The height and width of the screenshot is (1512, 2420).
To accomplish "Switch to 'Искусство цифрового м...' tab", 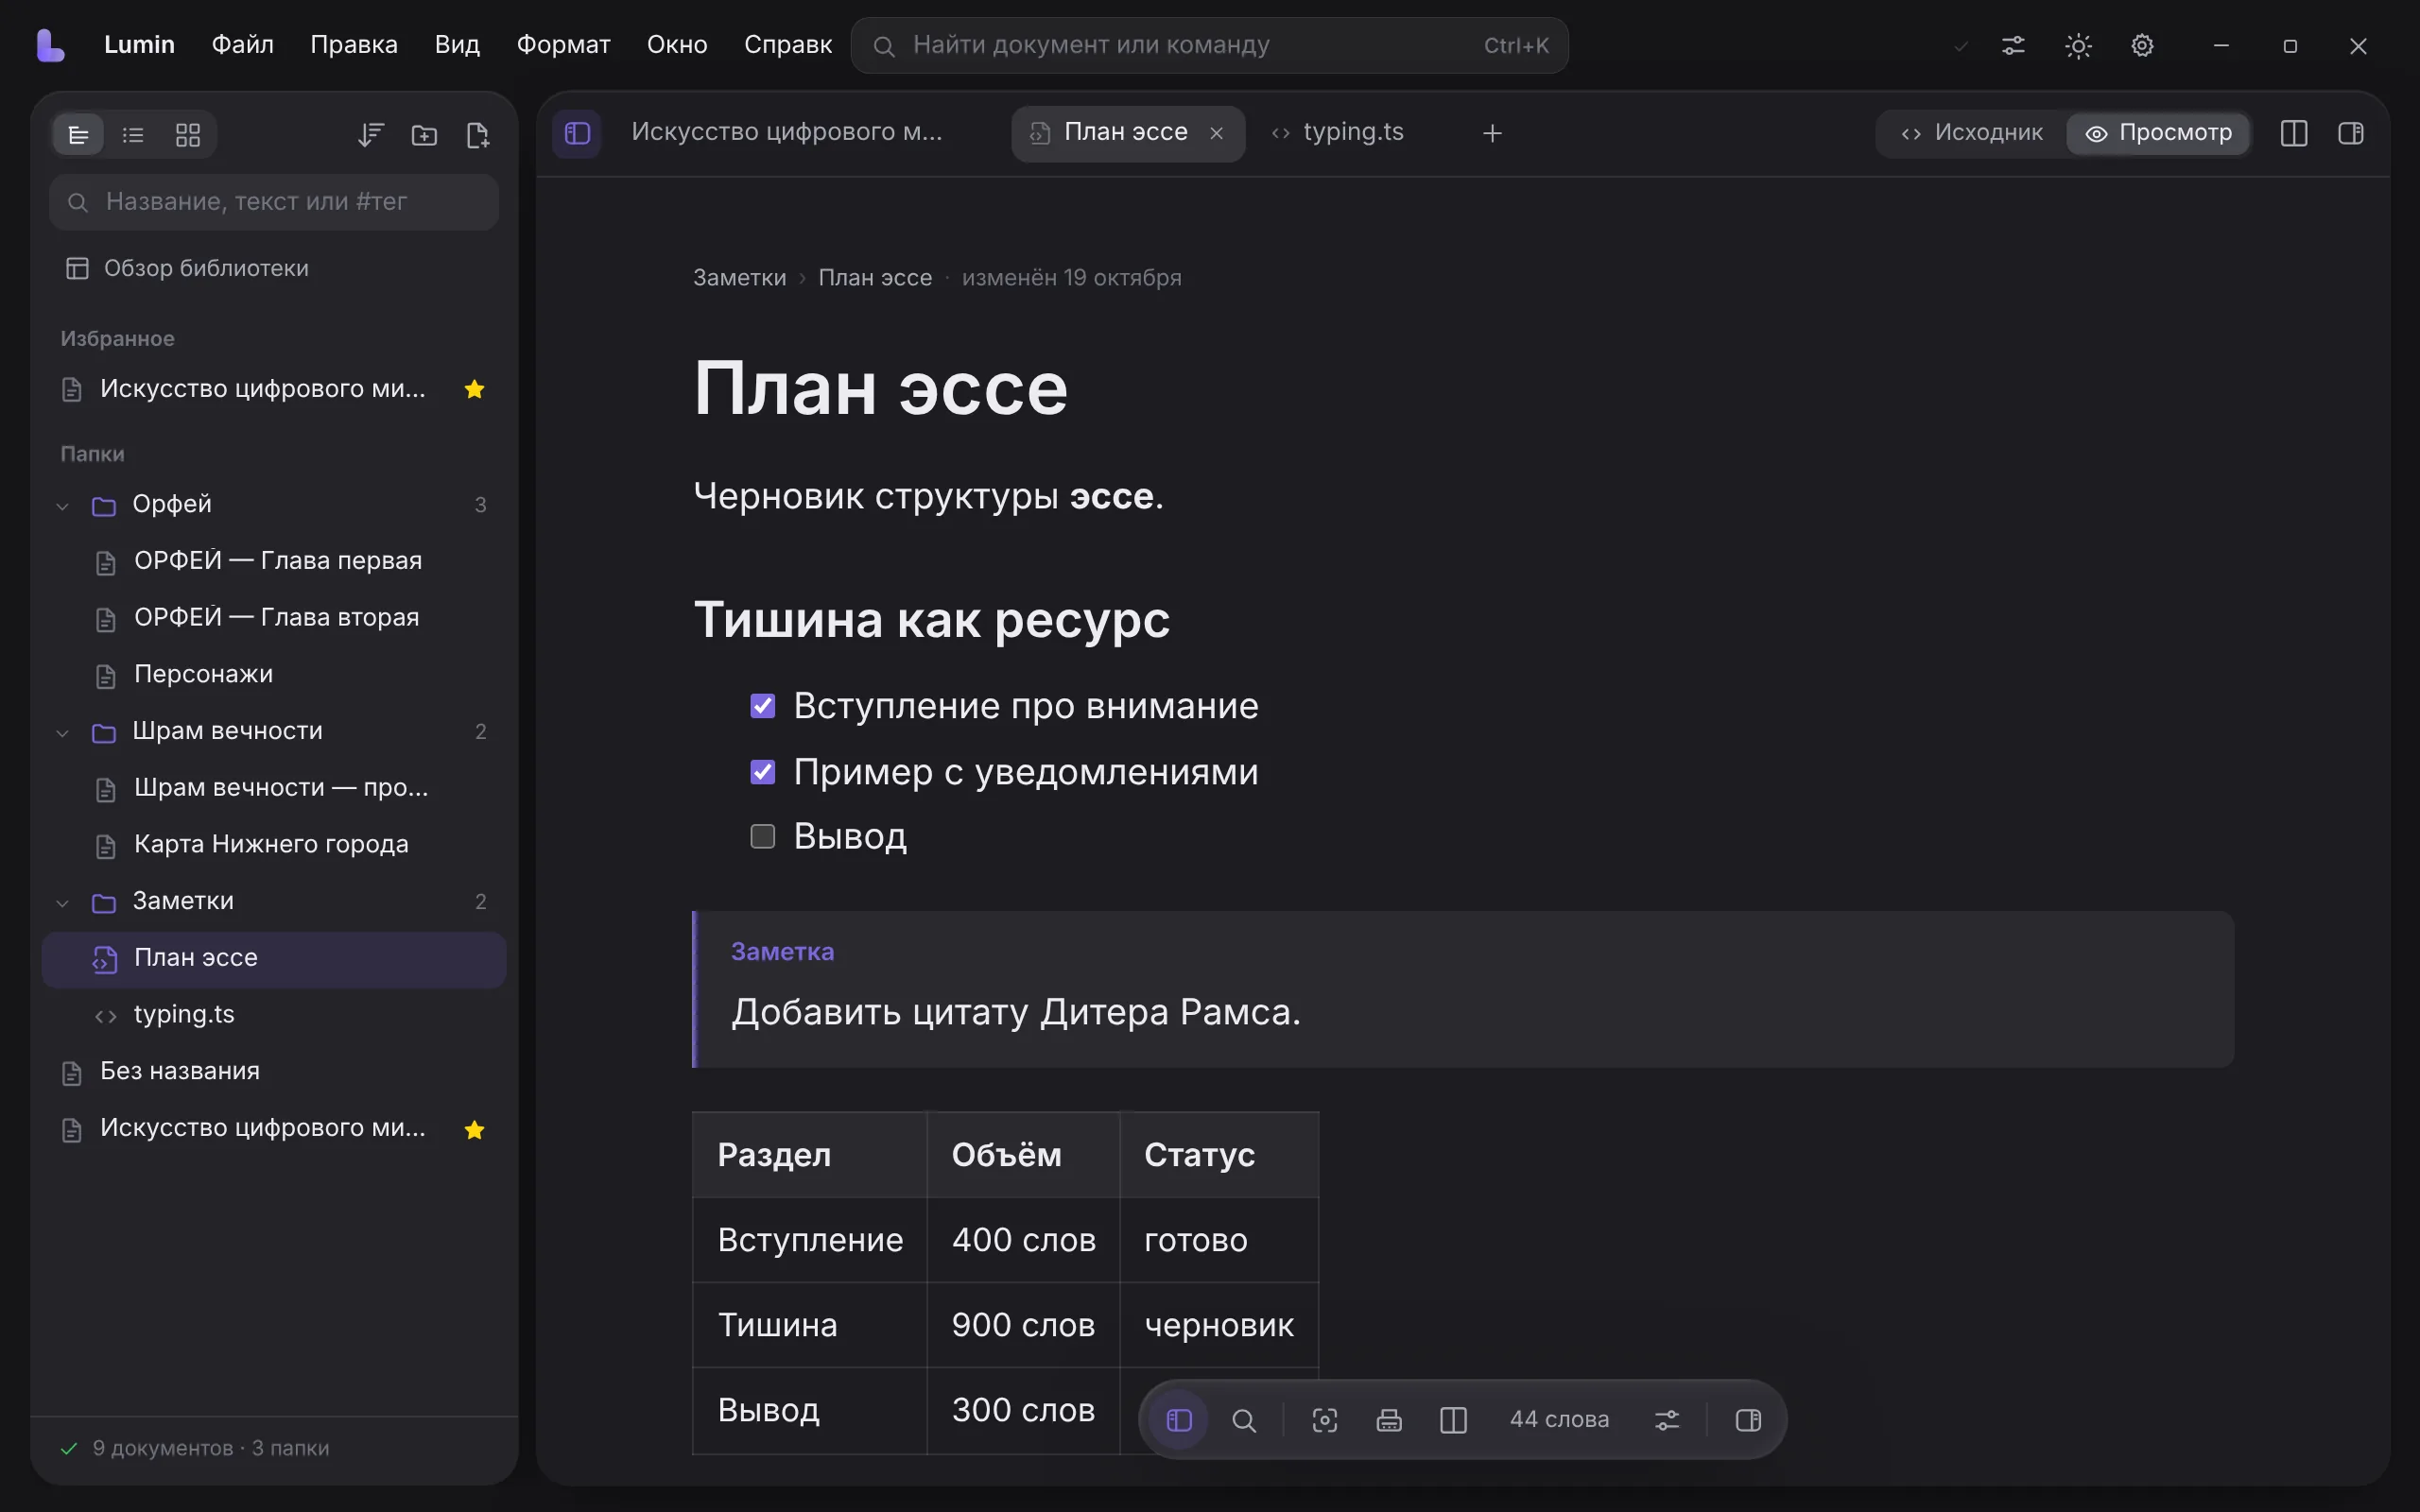I will point(786,133).
